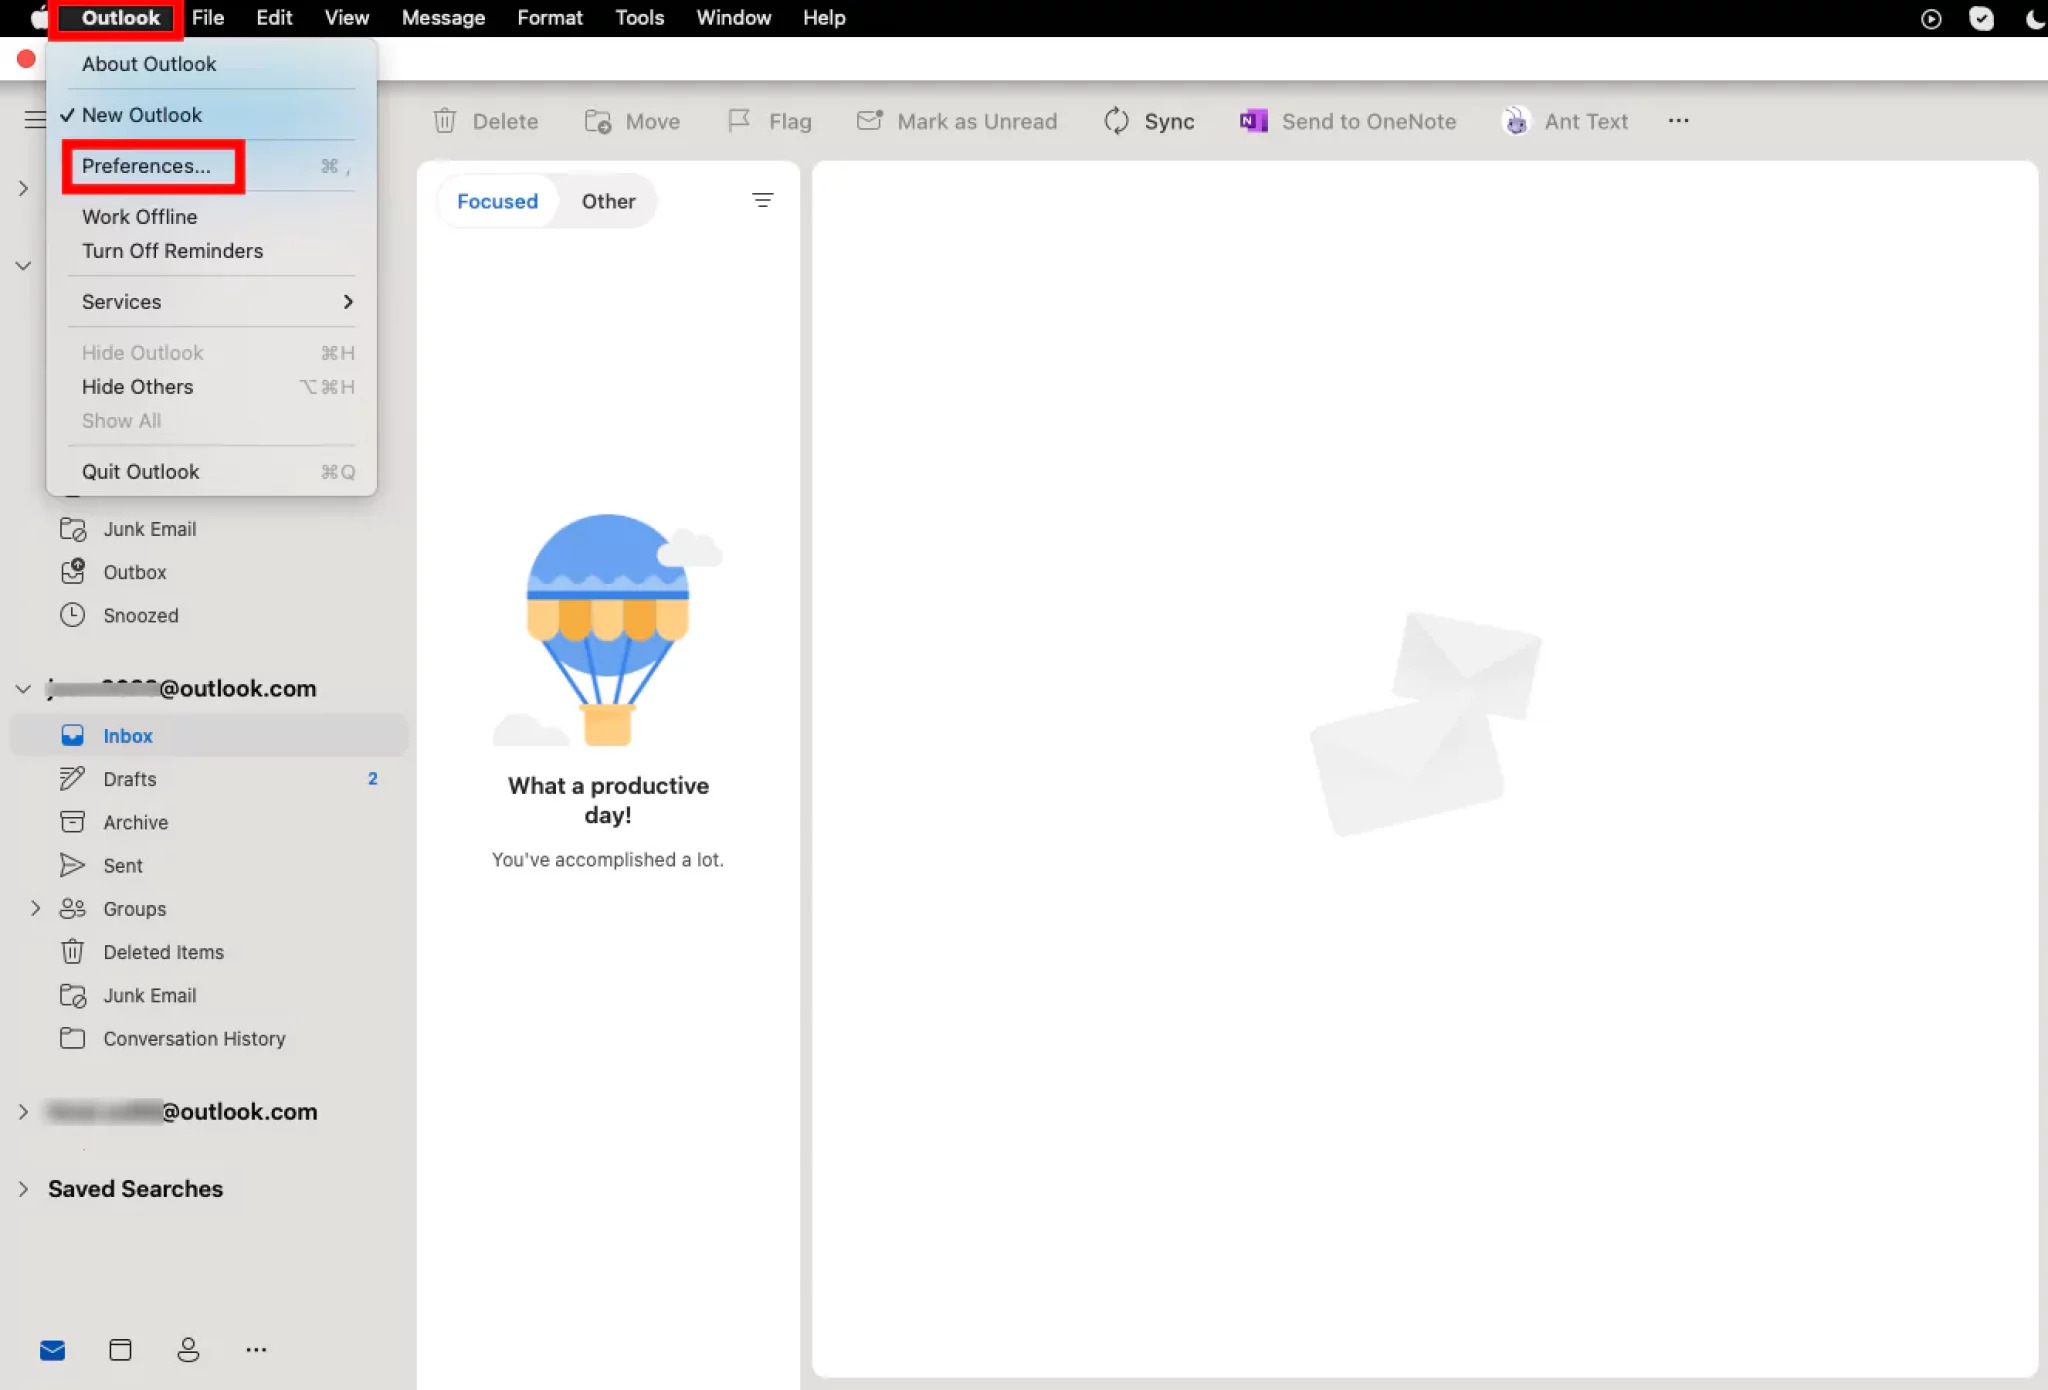Image resolution: width=2048 pixels, height=1390 pixels.
Task: Click the Snoozed clock icon
Action: (72, 615)
